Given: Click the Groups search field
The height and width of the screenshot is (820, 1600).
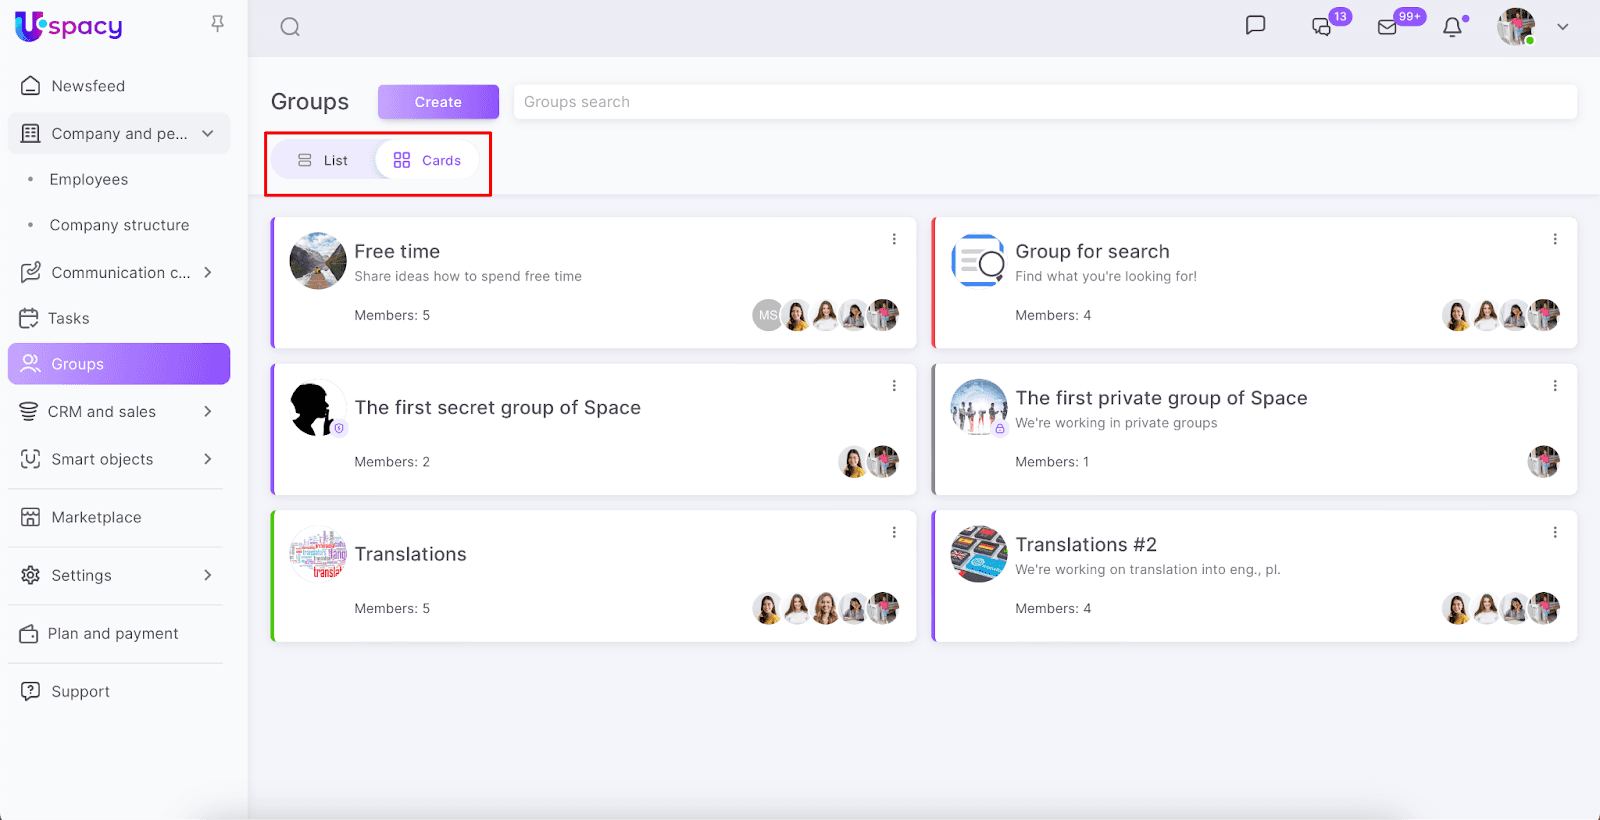Looking at the screenshot, I should pyautogui.click(x=1044, y=102).
